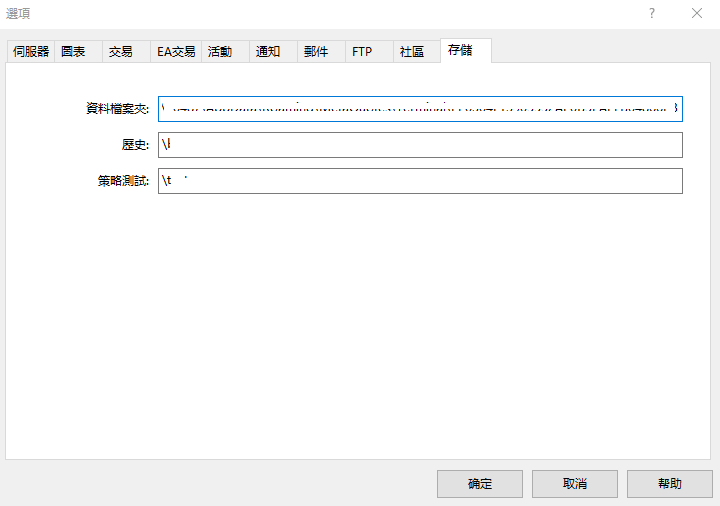This screenshot has width=720, height=506.
Task: Click the 資料檔案夾 path field
Action: click(420, 109)
